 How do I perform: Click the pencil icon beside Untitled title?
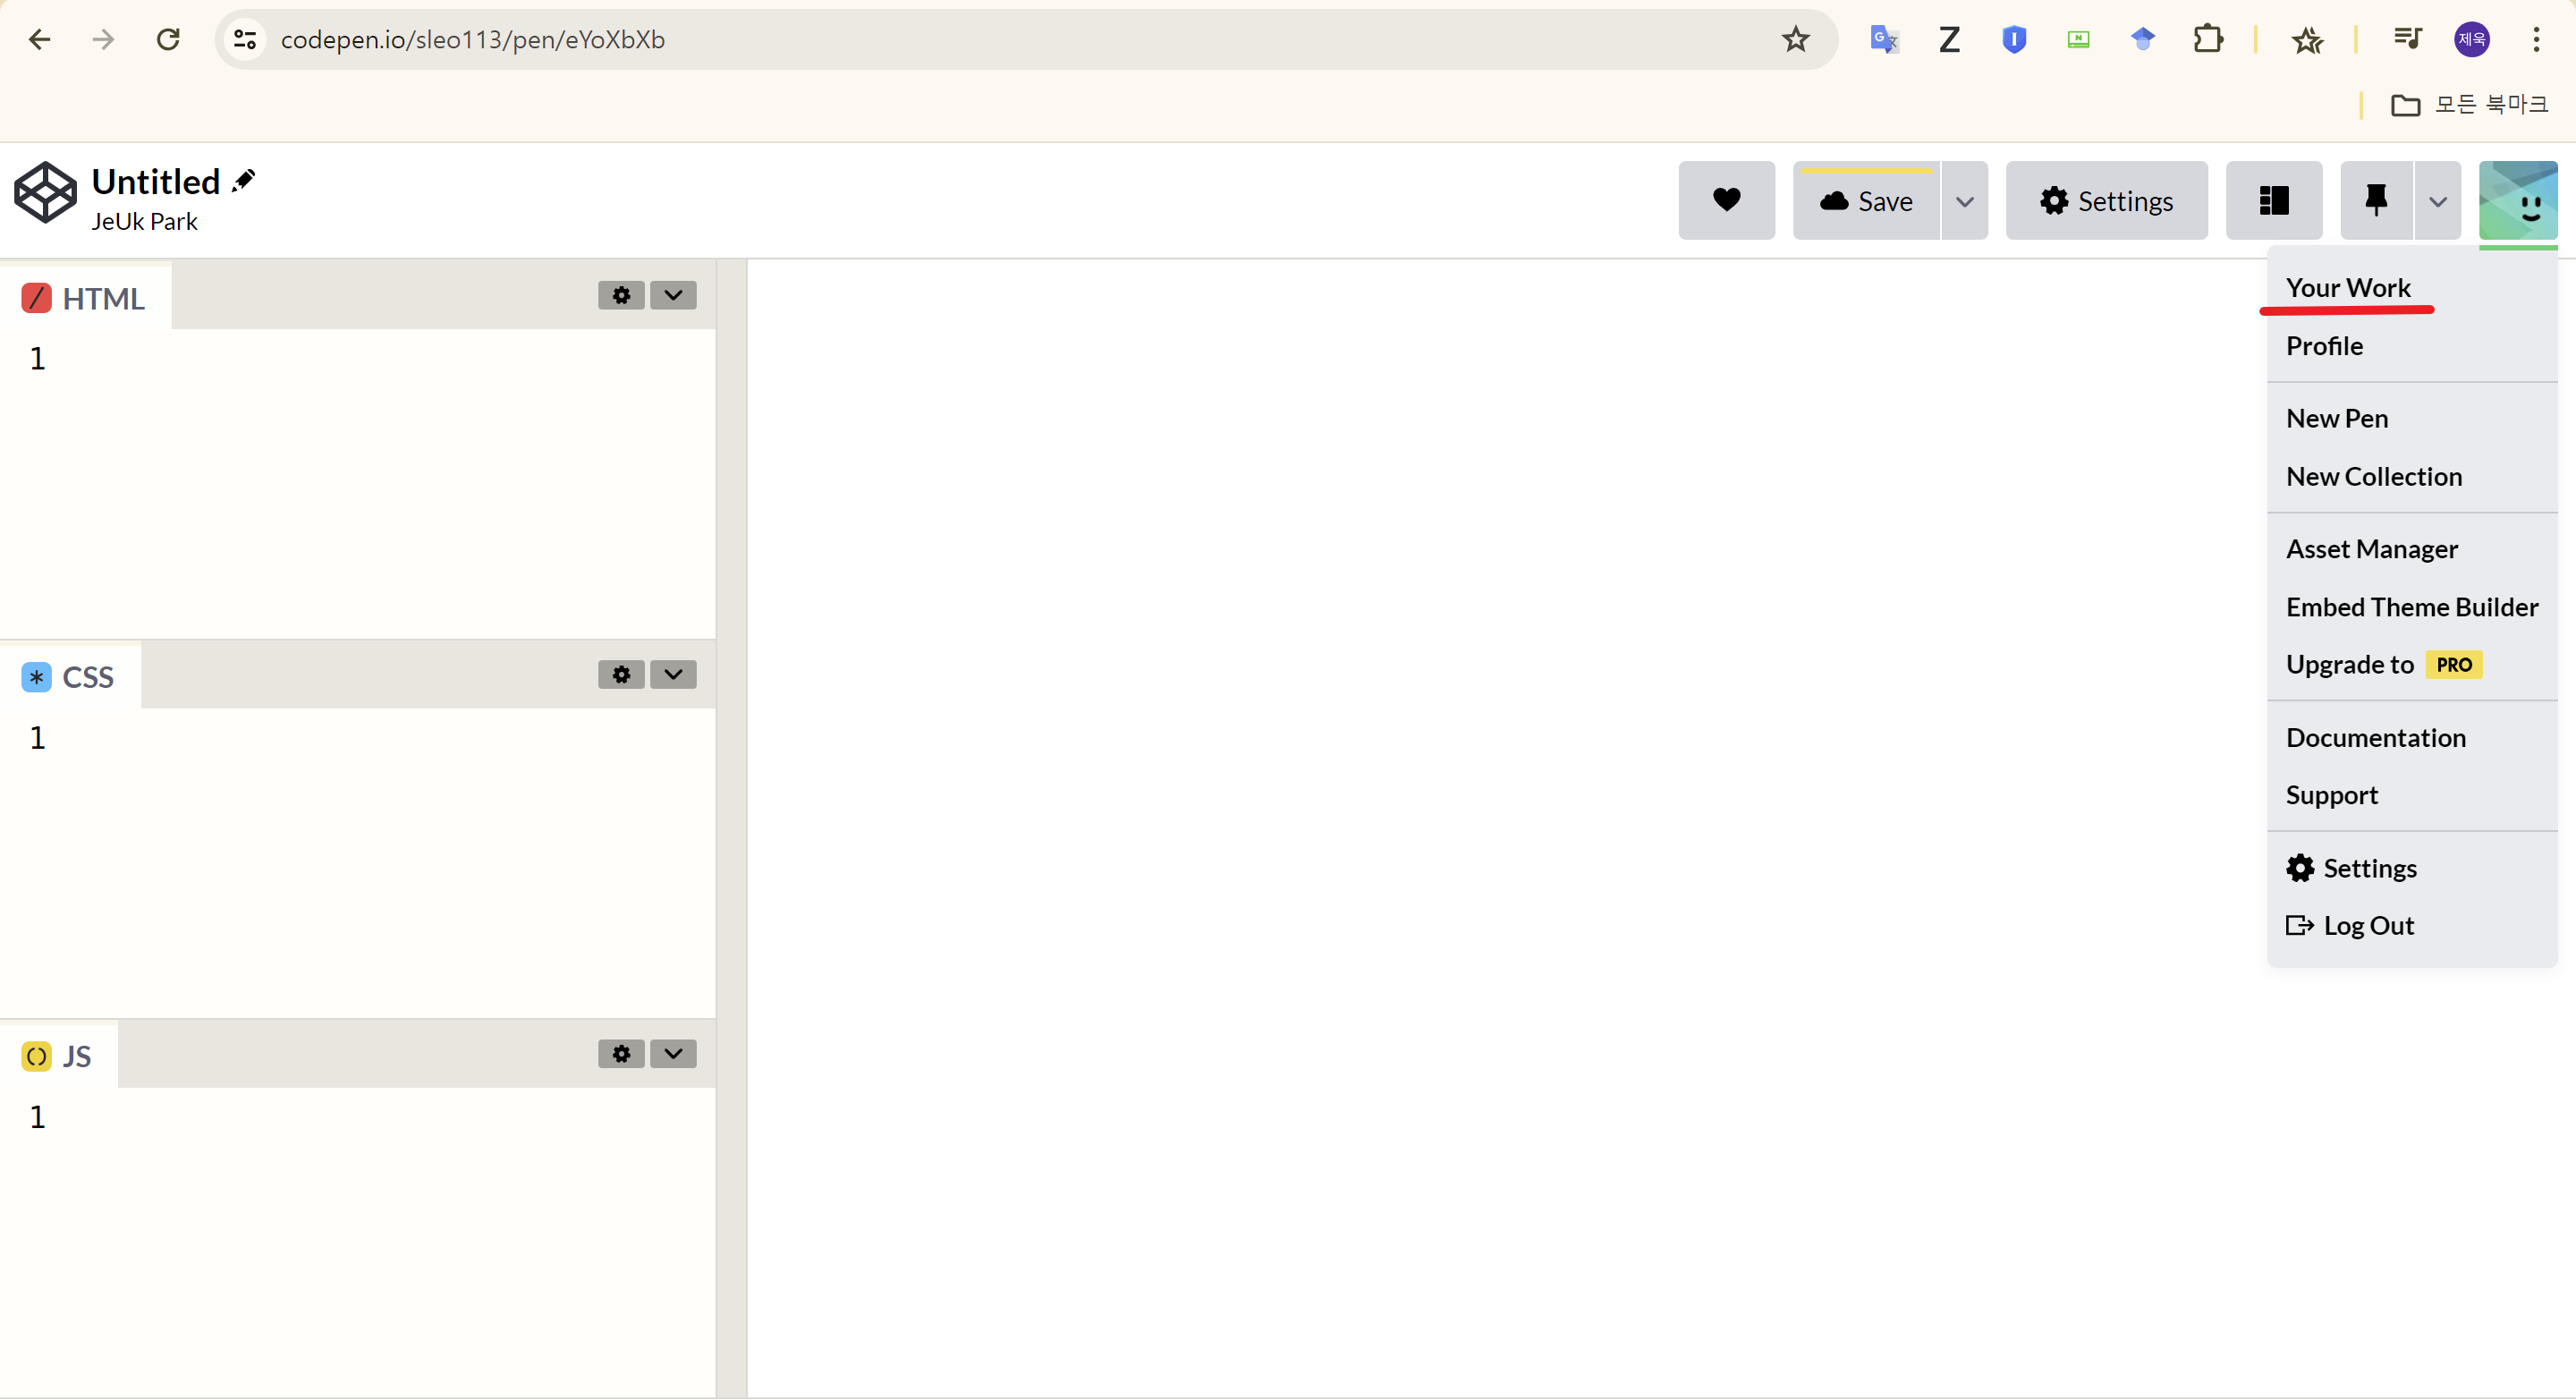[x=243, y=181]
